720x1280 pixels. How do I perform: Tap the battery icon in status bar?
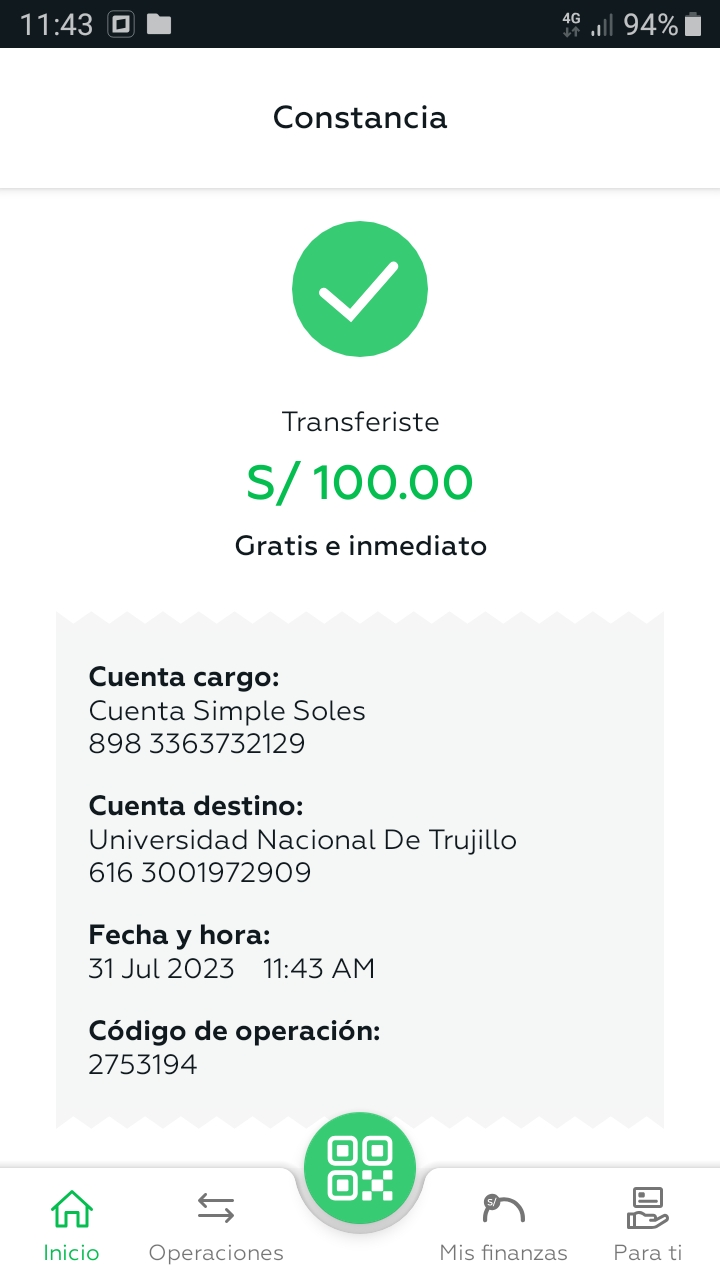tap(693, 24)
